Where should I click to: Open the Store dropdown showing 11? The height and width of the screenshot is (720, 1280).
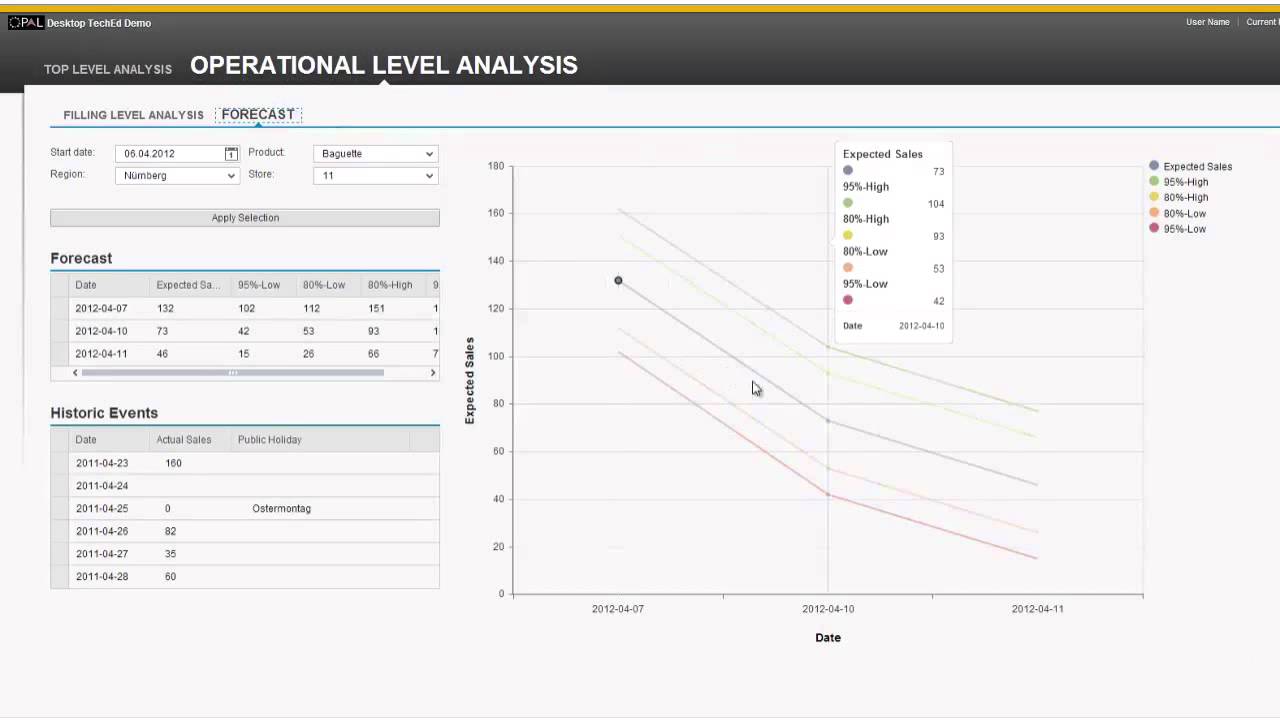tap(376, 176)
